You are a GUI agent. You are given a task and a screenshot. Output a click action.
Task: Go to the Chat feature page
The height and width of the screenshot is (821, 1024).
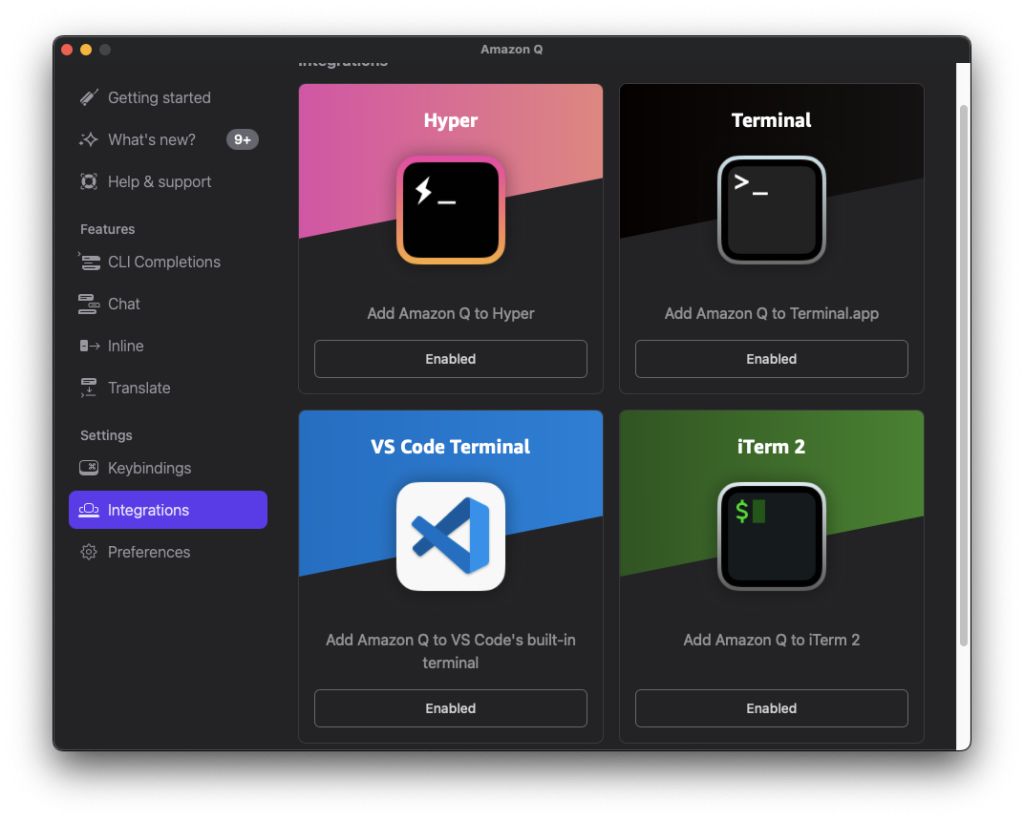pyautogui.click(x=124, y=304)
